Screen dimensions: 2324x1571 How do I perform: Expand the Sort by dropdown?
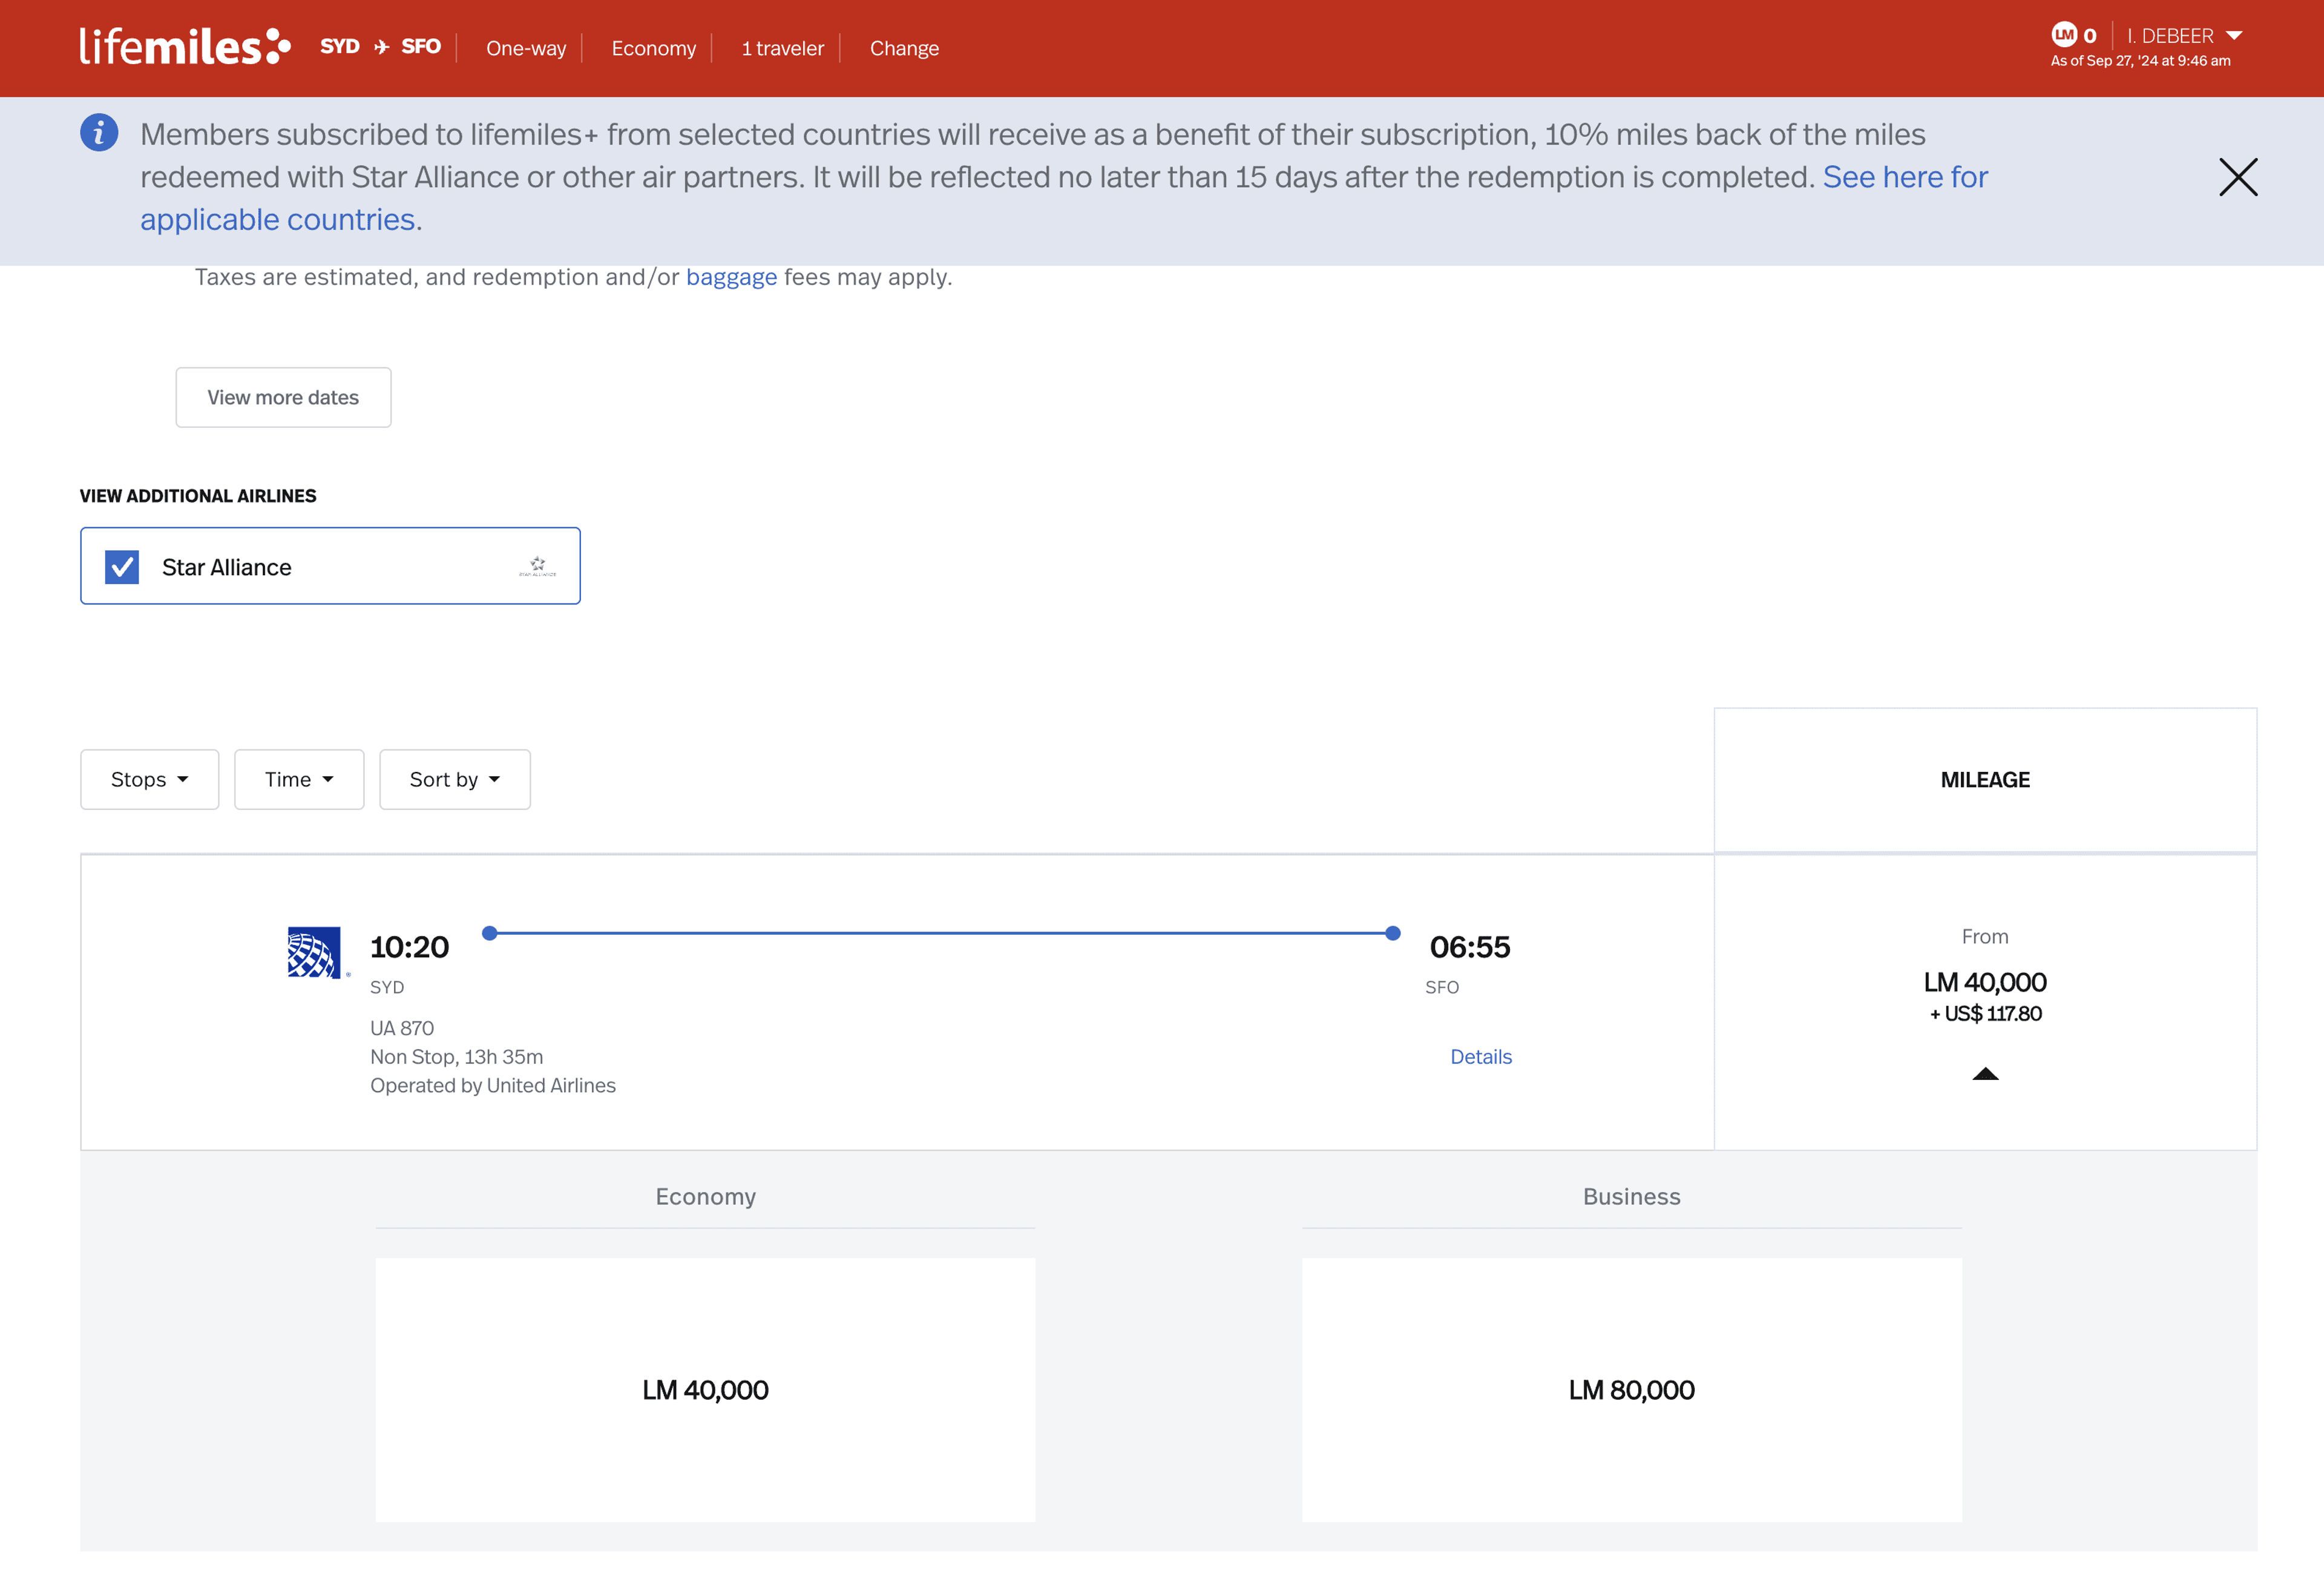coord(455,779)
